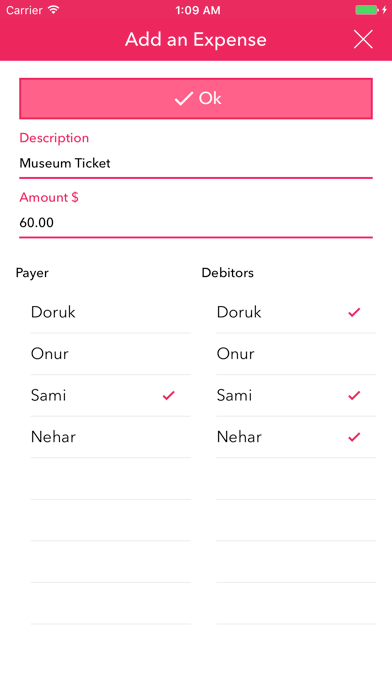Close the Add an Expense screen
The width and height of the screenshot is (392, 696).
[363, 40]
